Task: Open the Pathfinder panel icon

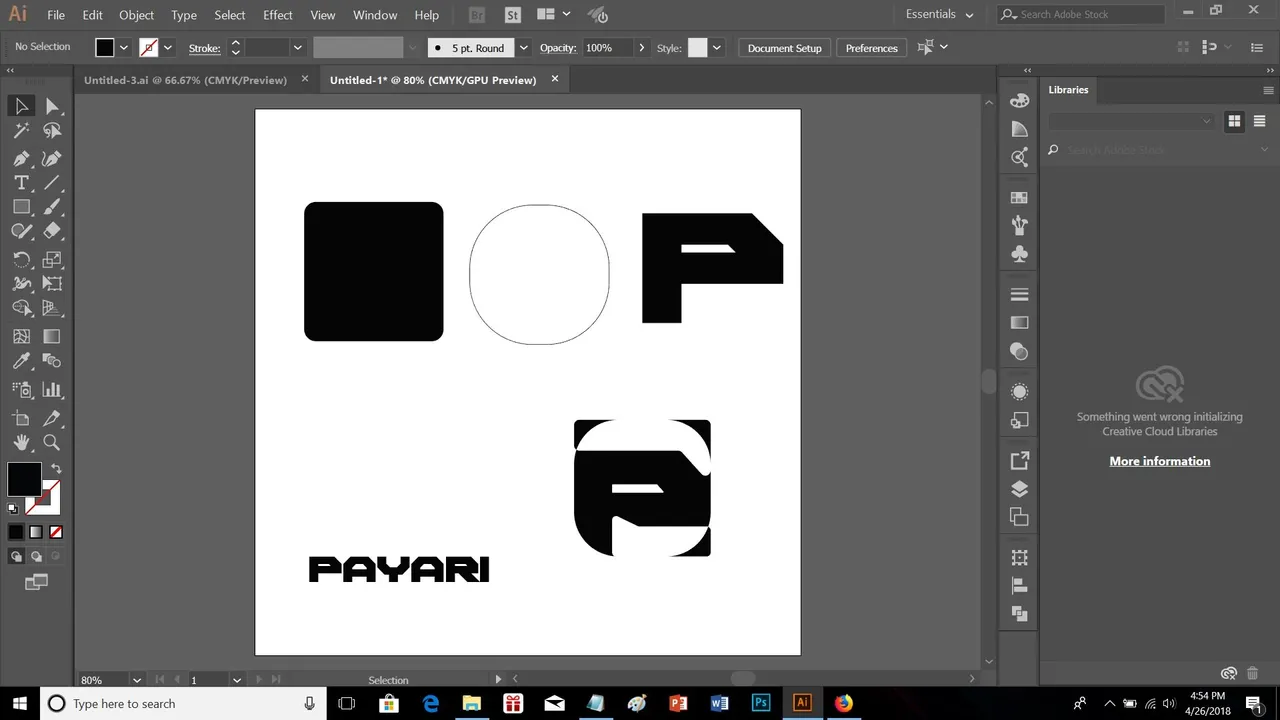Action: click(x=1019, y=613)
